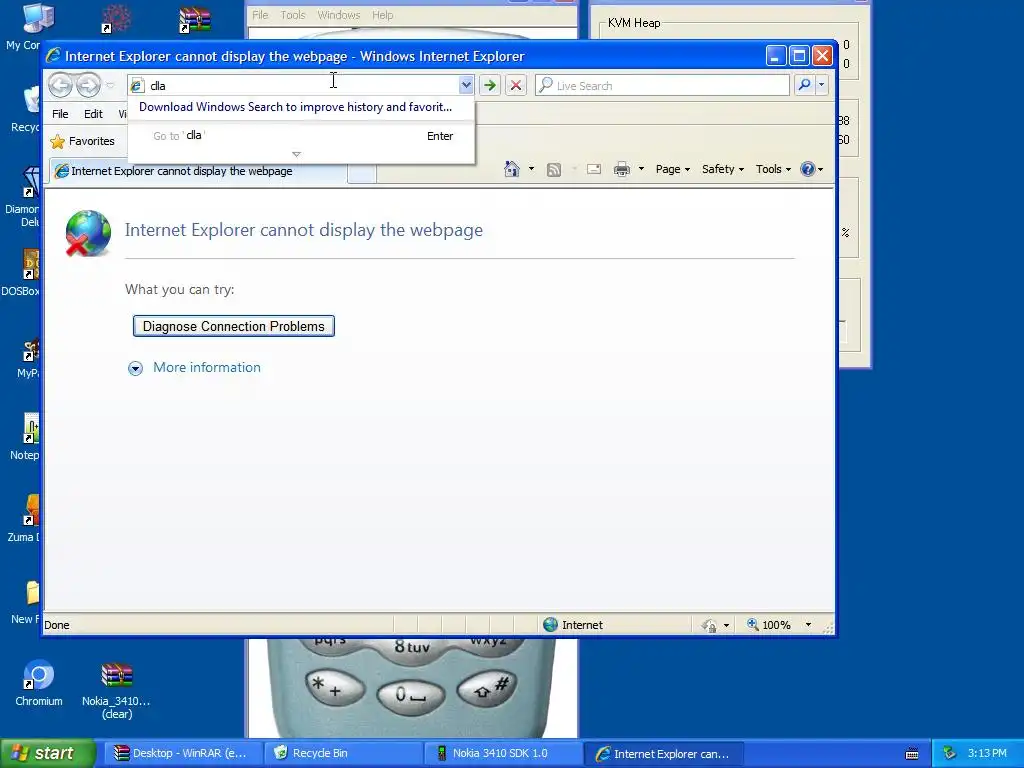Image resolution: width=1024 pixels, height=768 pixels.
Task: Click the Print icon
Action: point(622,170)
